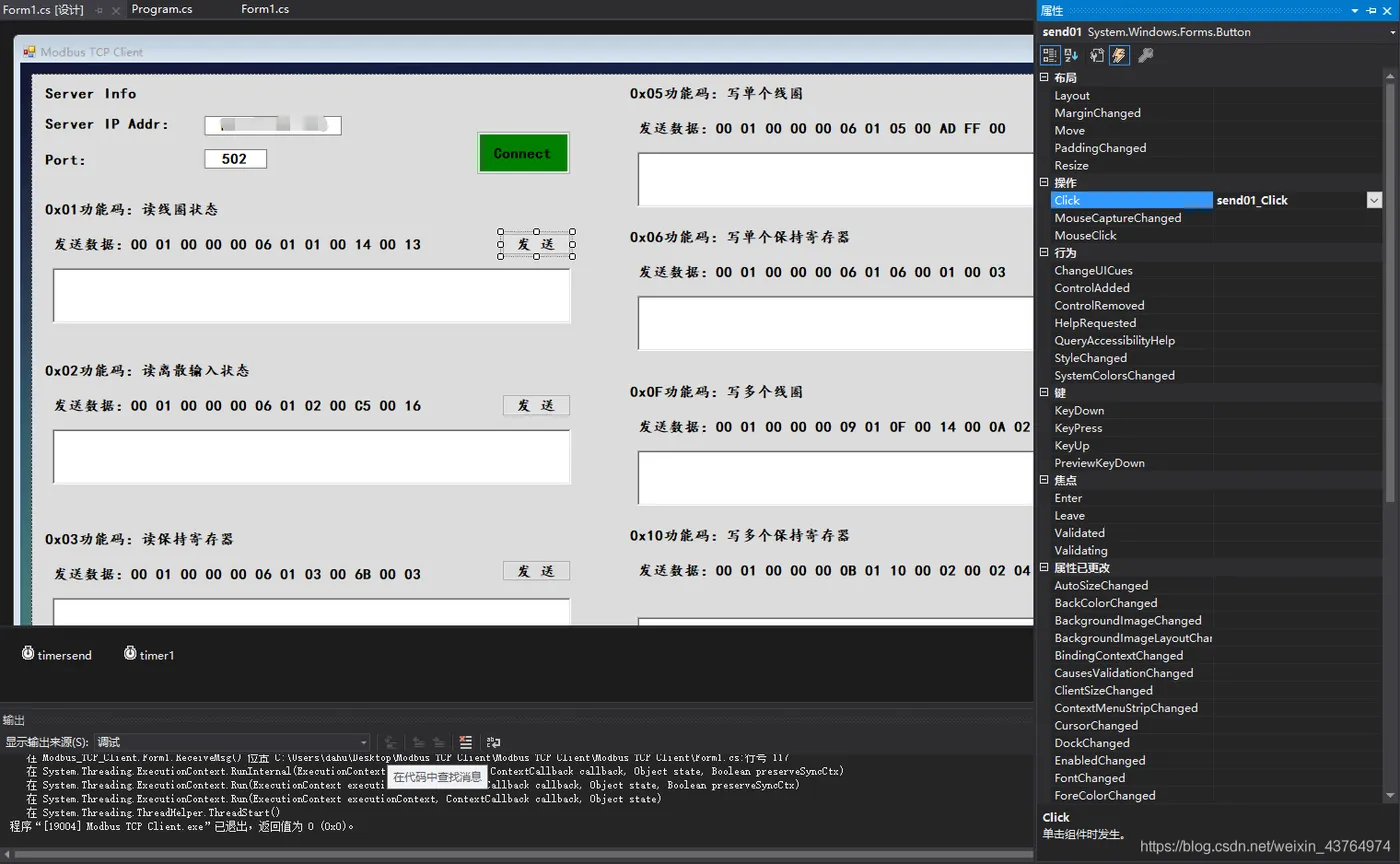Go to previous message in Output toolbar

click(418, 742)
